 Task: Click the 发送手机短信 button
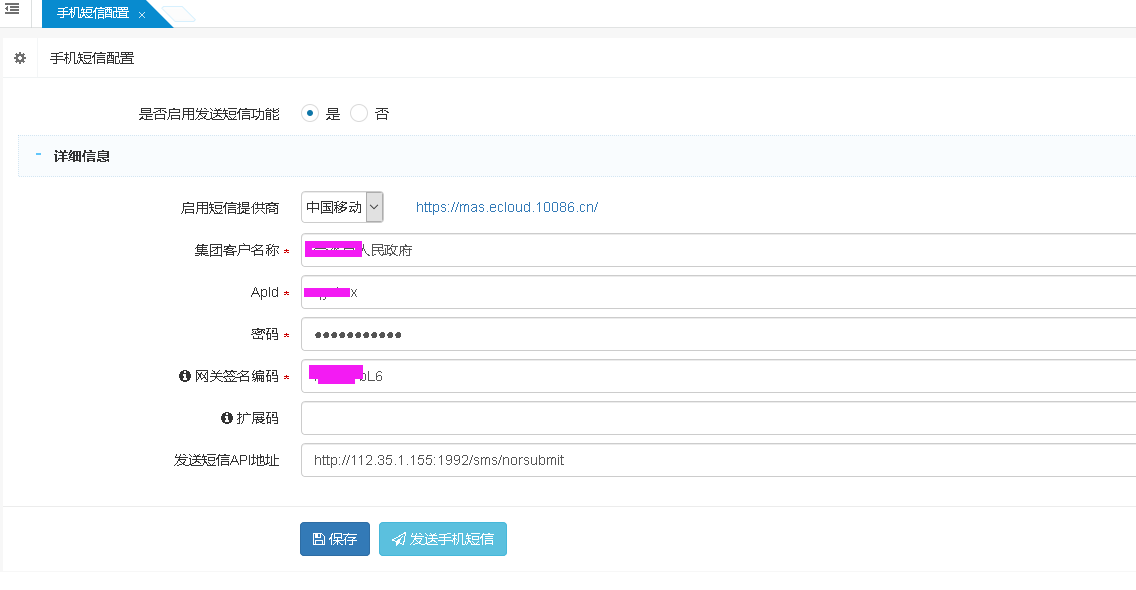443,539
